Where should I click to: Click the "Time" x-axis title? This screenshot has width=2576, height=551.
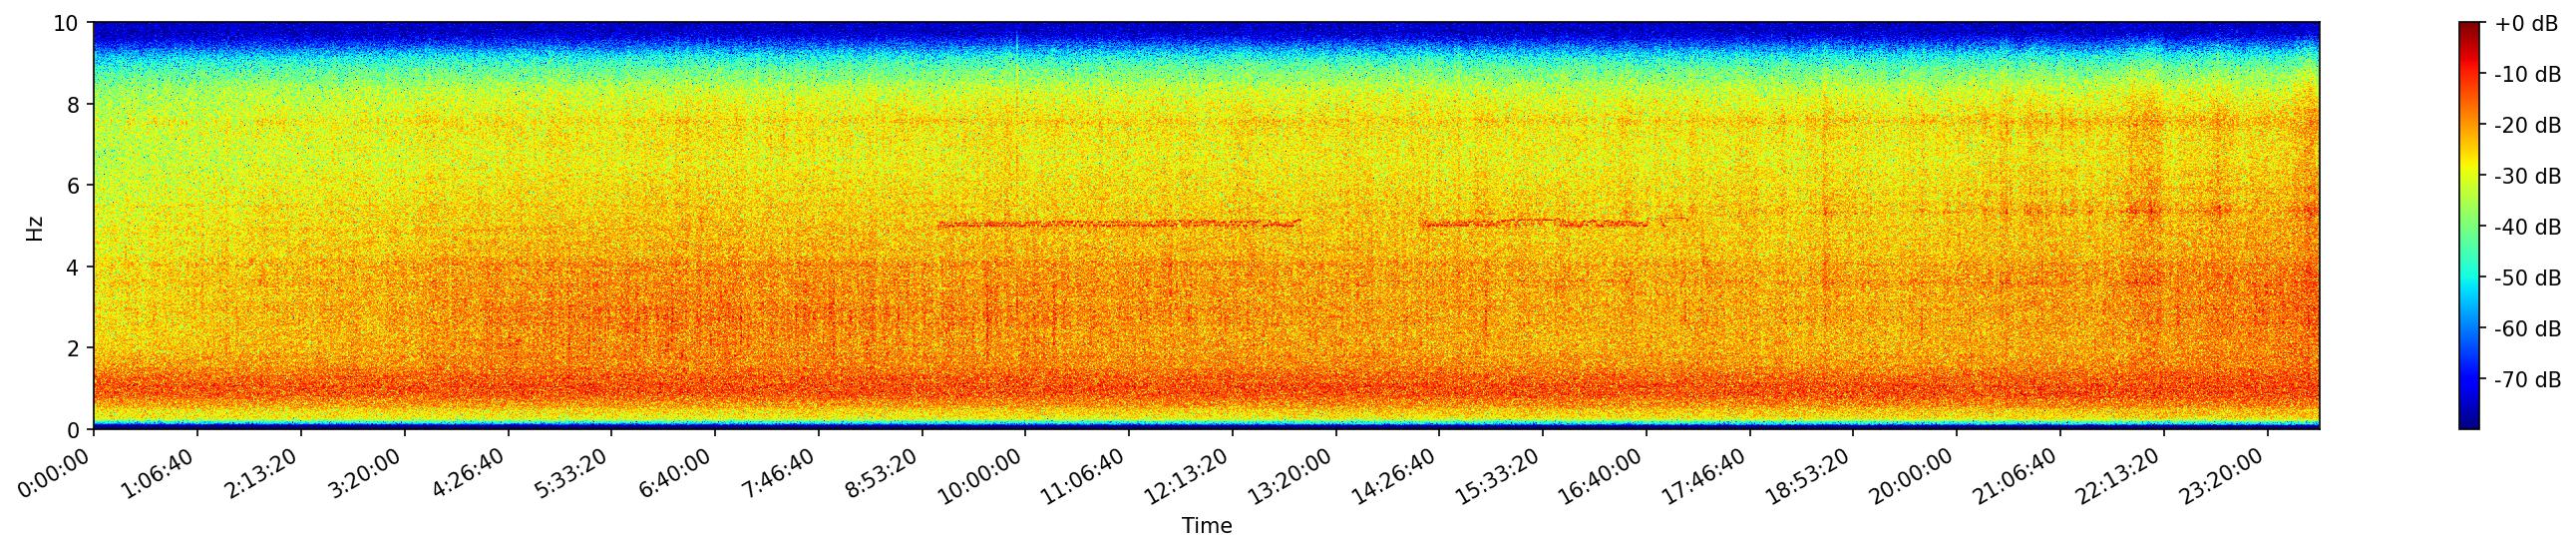pyautogui.click(x=1206, y=527)
